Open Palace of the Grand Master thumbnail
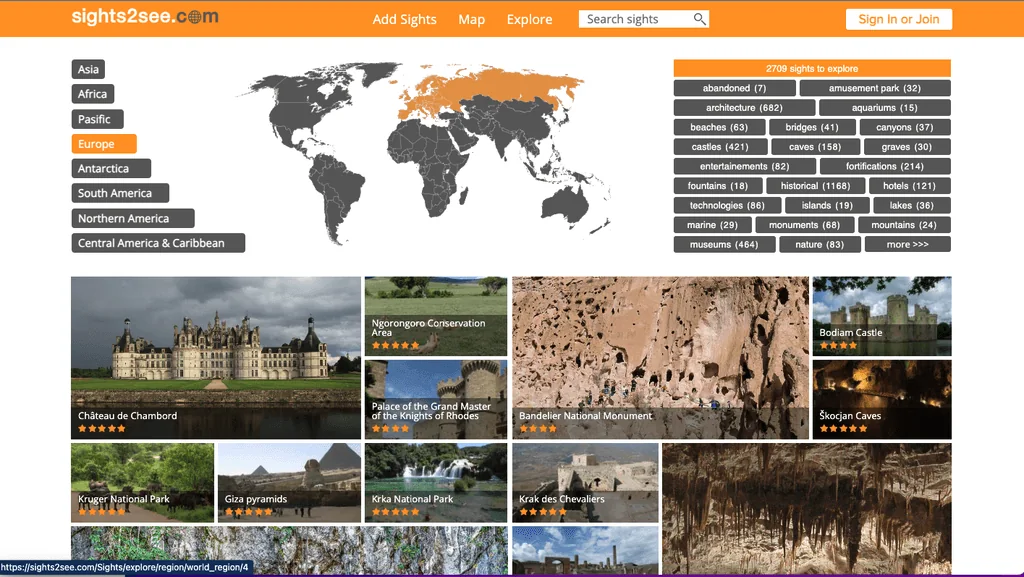This screenshot has height=577, width=1024. coord(436,399)
